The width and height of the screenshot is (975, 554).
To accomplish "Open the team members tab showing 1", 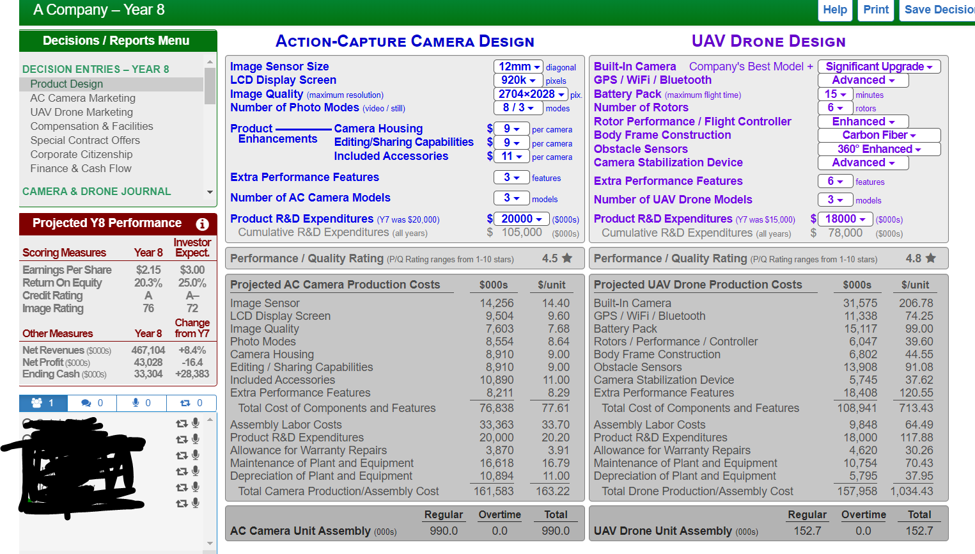I will pos(43,403).
